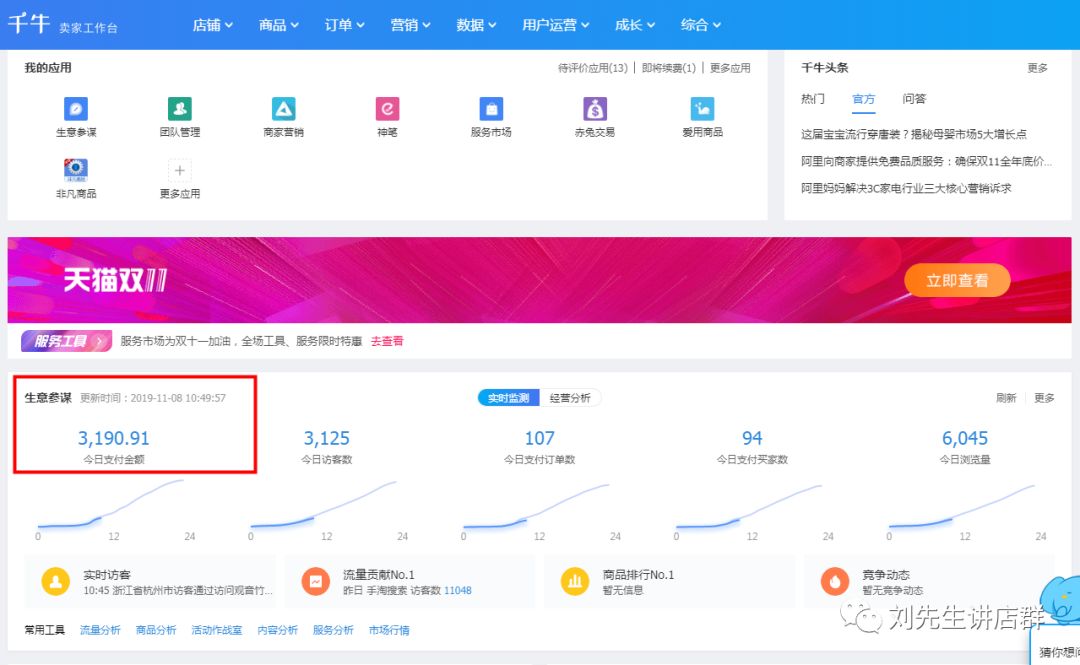1080x665 pixels.
Task: Open 市场行情 tool link
Action: tap(389, 630)
